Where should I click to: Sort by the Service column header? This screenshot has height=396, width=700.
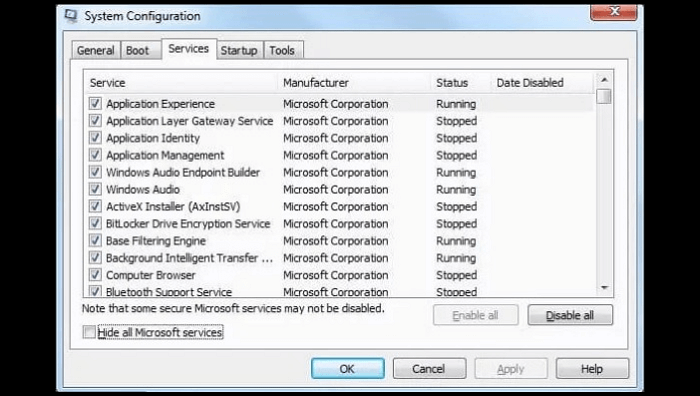click(x=181, y=83)
